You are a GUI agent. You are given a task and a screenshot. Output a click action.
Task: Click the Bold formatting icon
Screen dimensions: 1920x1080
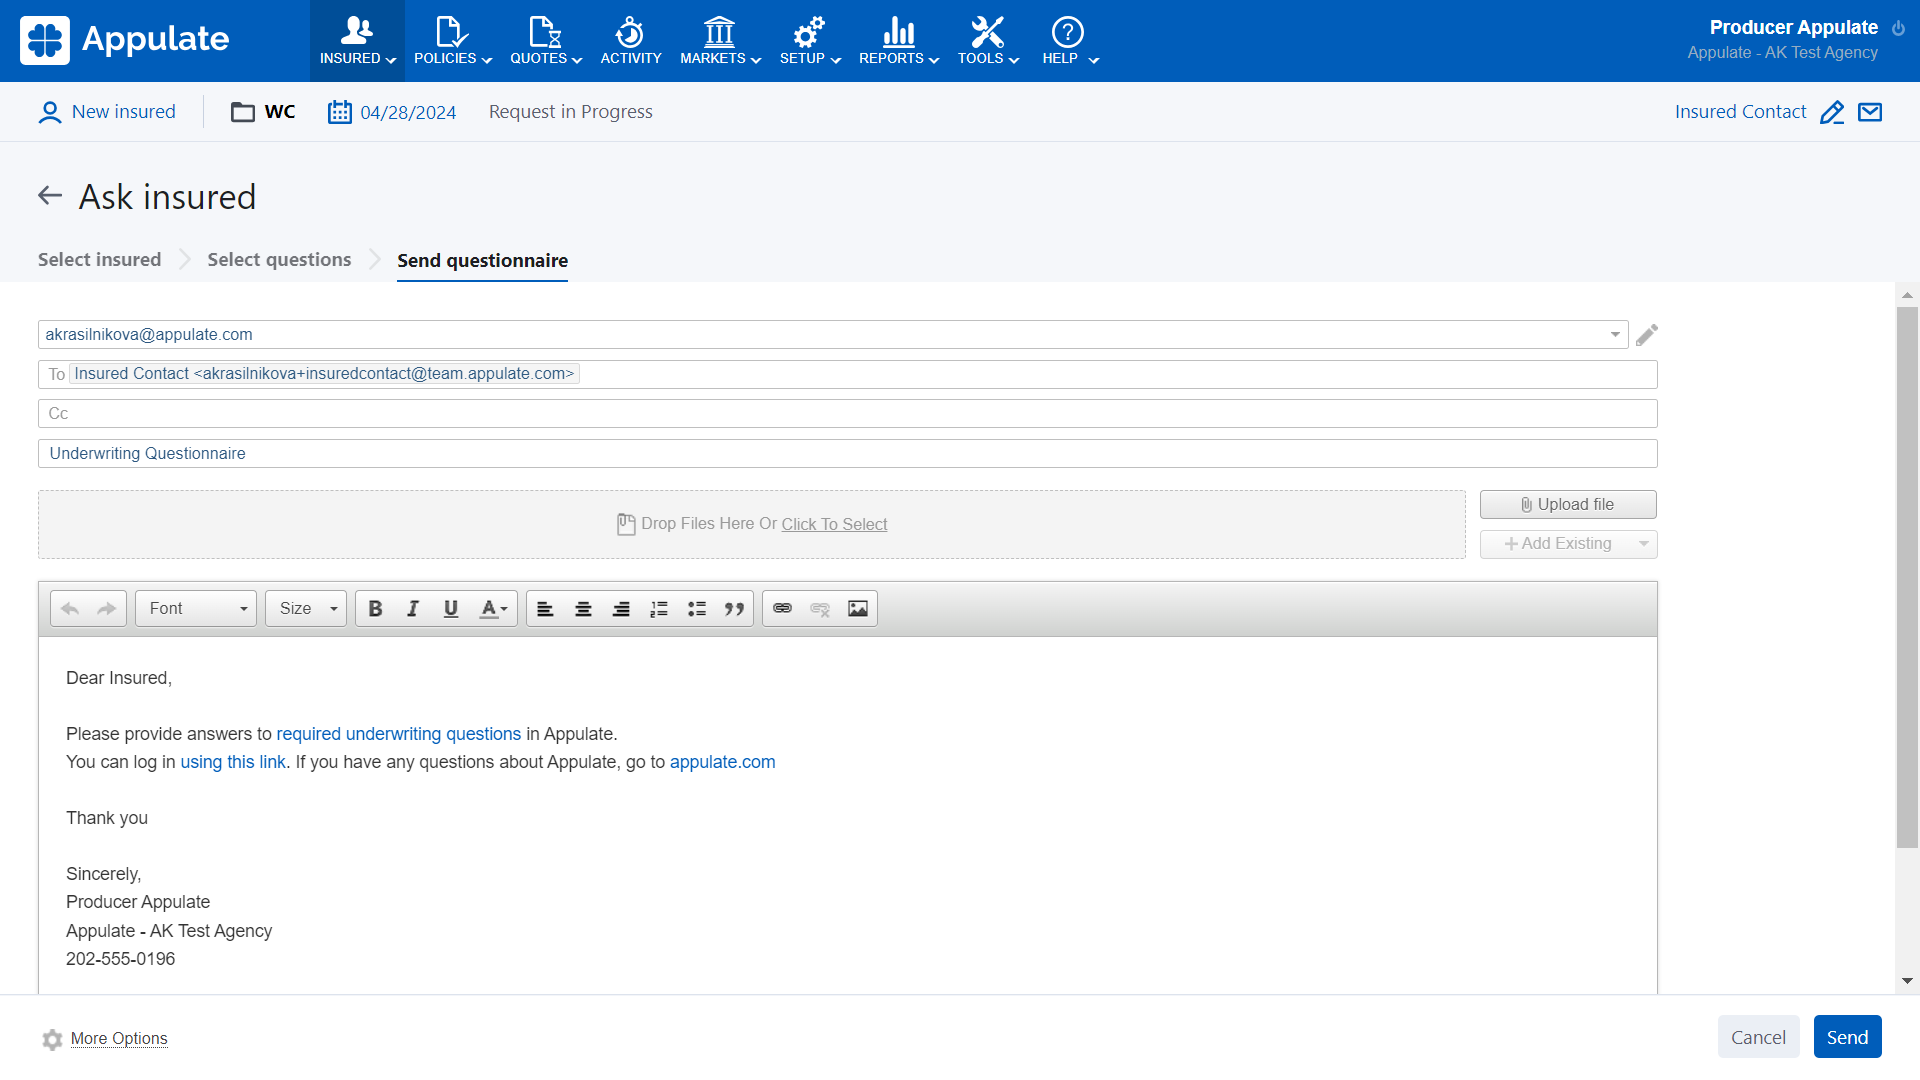(x=375, y=609)
